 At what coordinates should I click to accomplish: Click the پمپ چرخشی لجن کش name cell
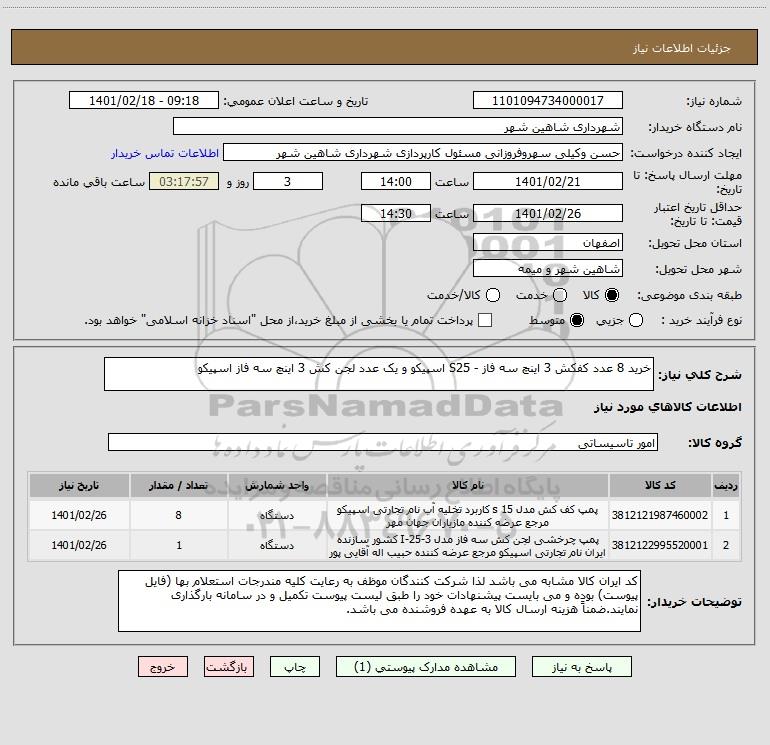coord(468,545)
